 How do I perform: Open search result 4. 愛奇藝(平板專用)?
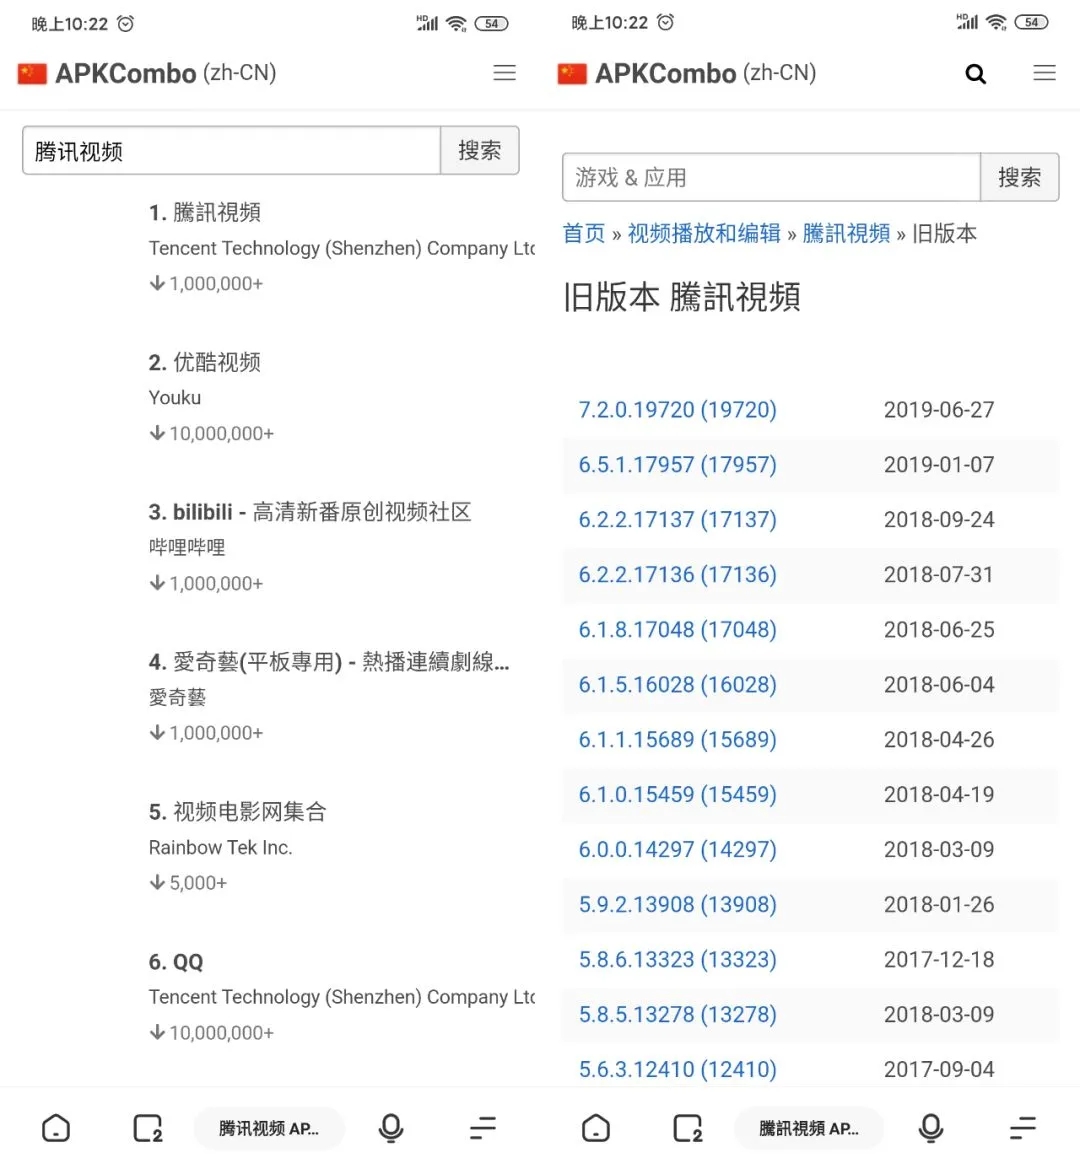click(329, 662)
